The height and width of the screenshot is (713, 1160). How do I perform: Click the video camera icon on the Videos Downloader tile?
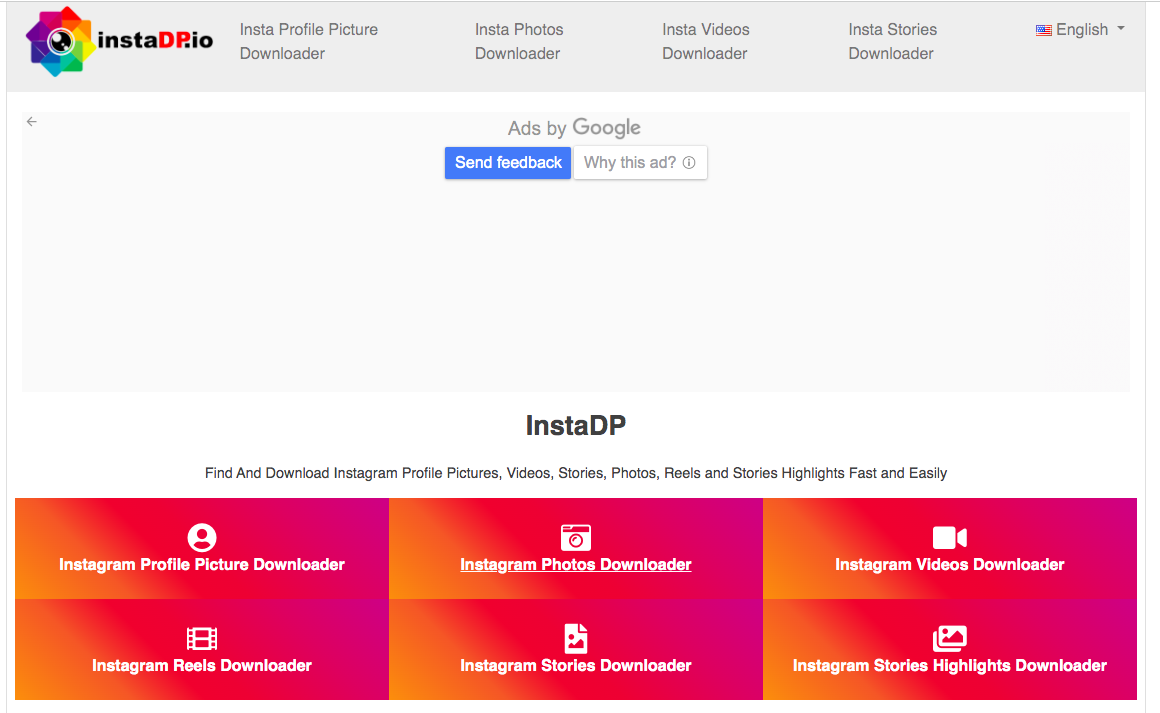(950, 538)
